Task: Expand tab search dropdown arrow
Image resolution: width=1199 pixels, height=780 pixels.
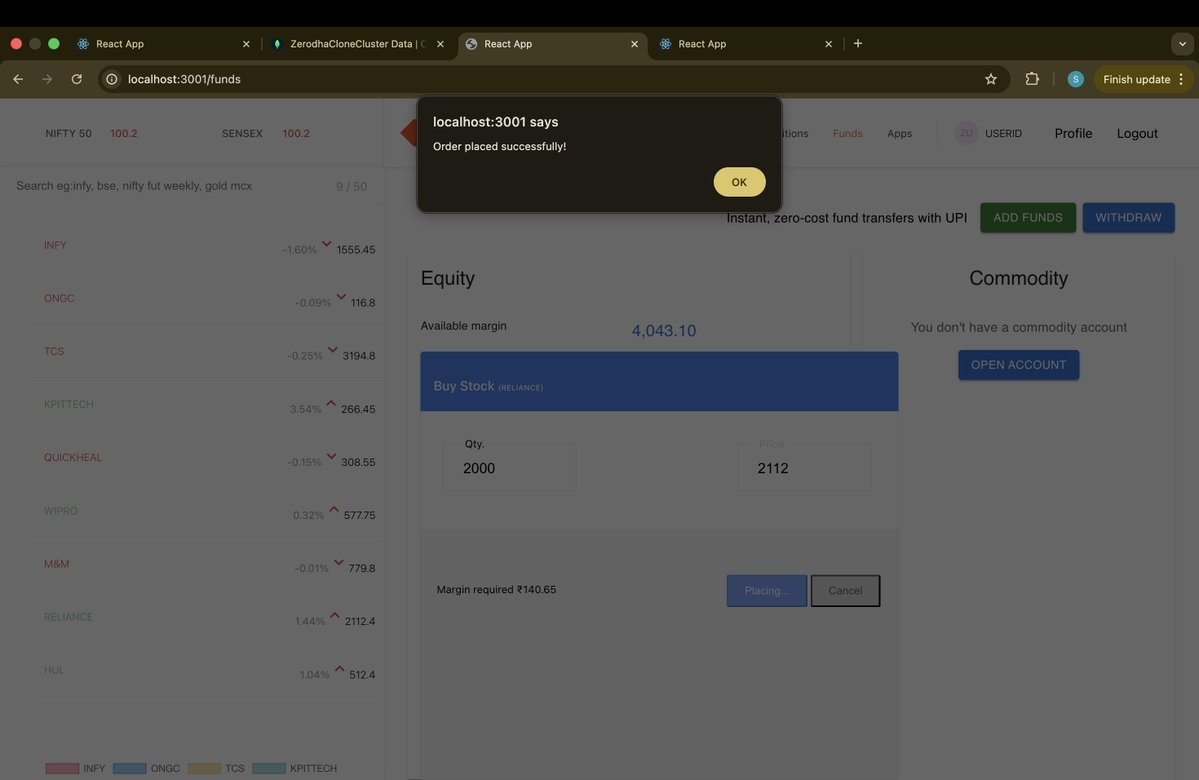Action: coord(1182,44)
